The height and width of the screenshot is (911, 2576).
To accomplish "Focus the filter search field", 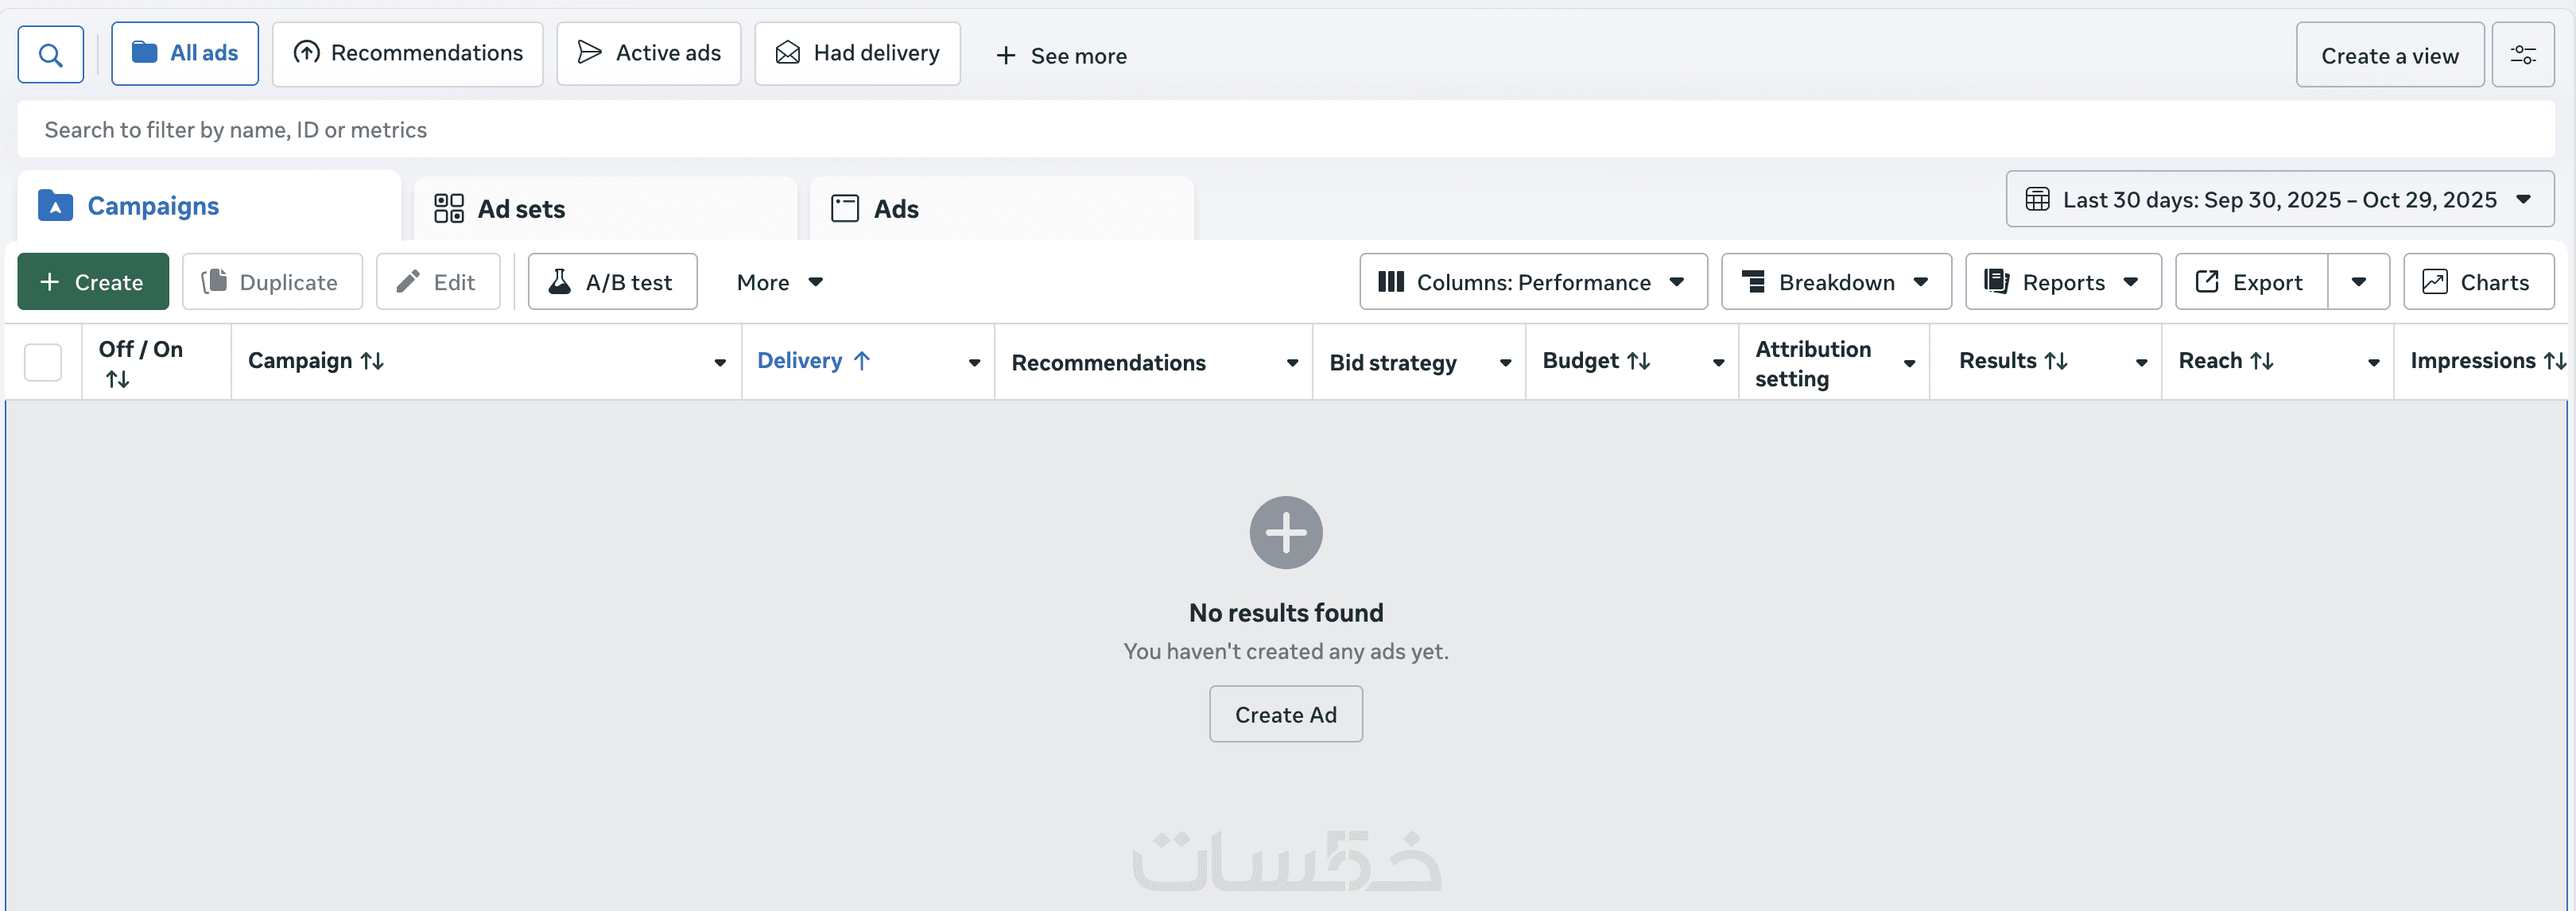I will click(x=1285, y=130).
